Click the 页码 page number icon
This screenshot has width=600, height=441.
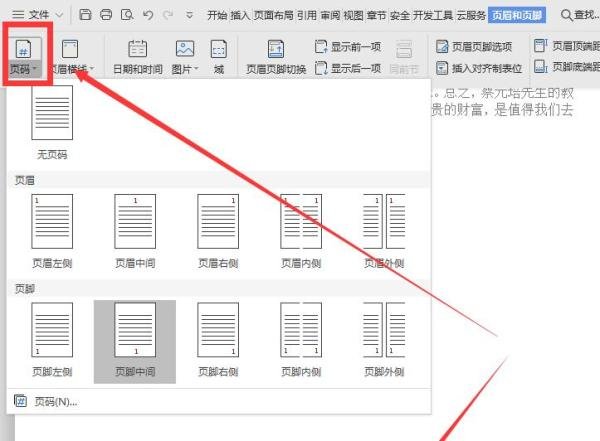click(x=23, y=49)
